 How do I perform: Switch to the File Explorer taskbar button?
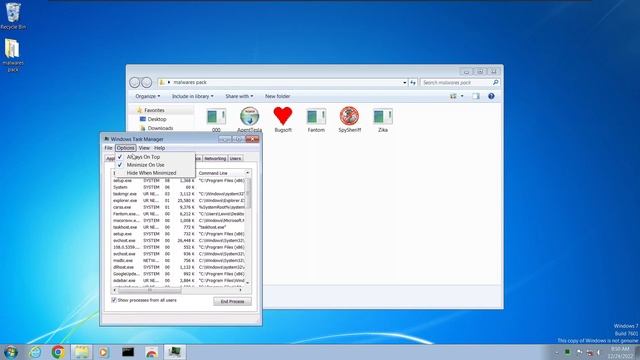pyautogui.click(x=81, y=352)
